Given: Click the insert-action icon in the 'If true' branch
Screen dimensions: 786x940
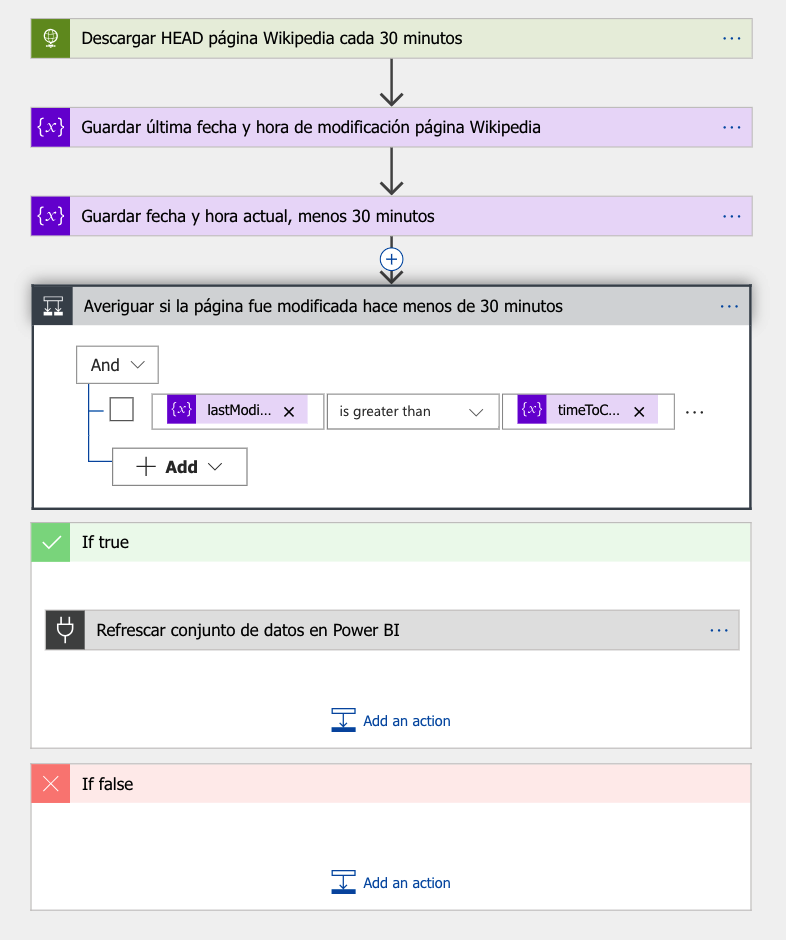Looking at the screenshot, I should click(343, 719).
